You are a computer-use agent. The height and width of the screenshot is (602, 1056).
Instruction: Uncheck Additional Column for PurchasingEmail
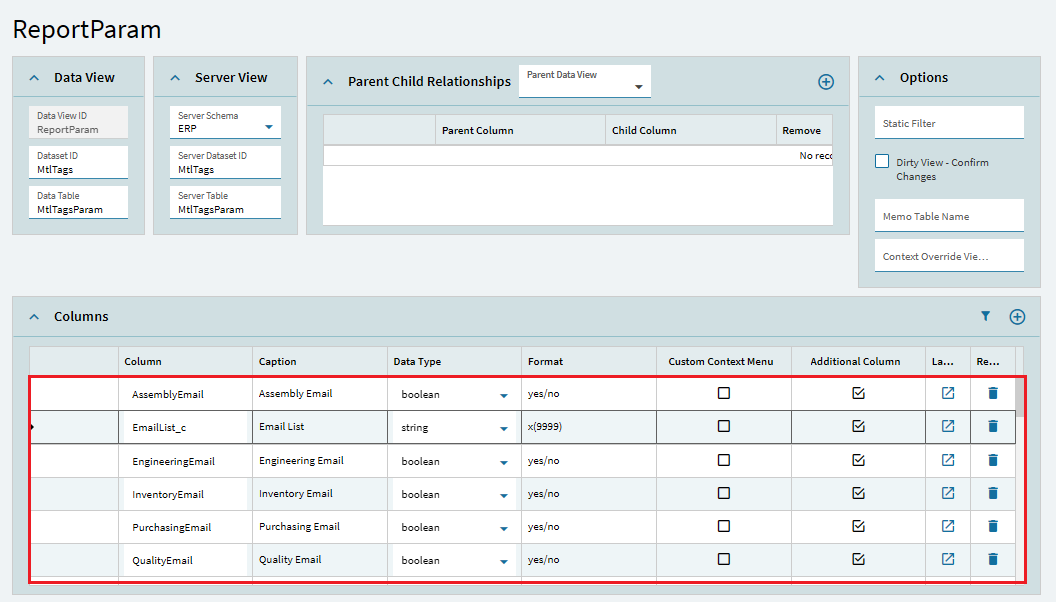pyautogui.click(x=858, y=526)
